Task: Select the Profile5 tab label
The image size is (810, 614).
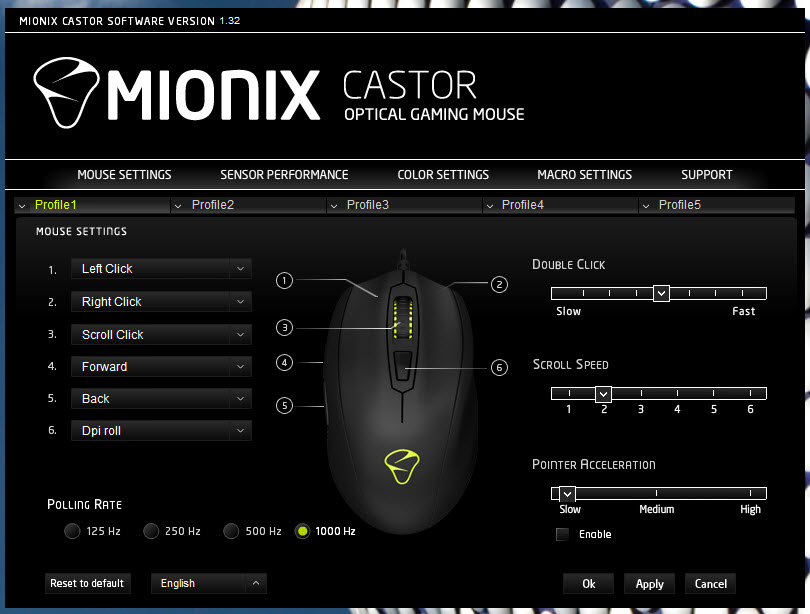Action: (680, 205)
